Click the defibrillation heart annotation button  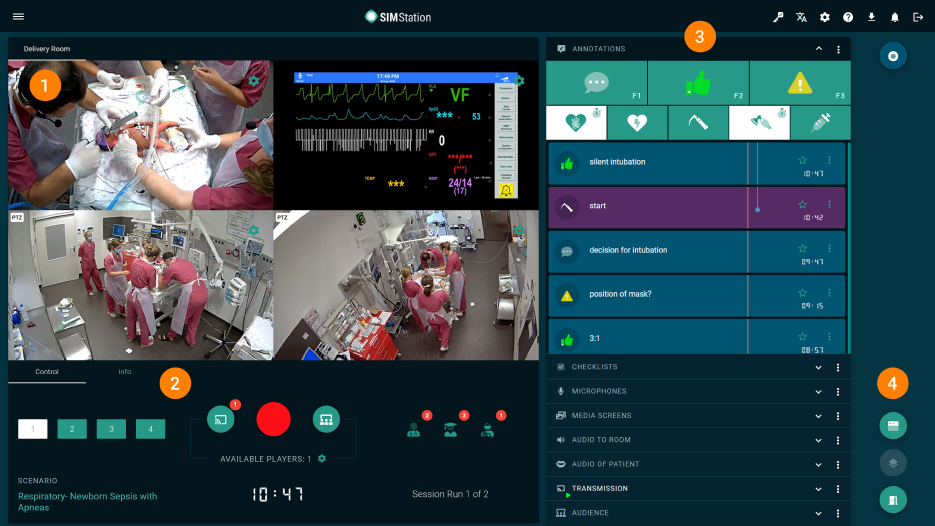(x=636, y=122)
